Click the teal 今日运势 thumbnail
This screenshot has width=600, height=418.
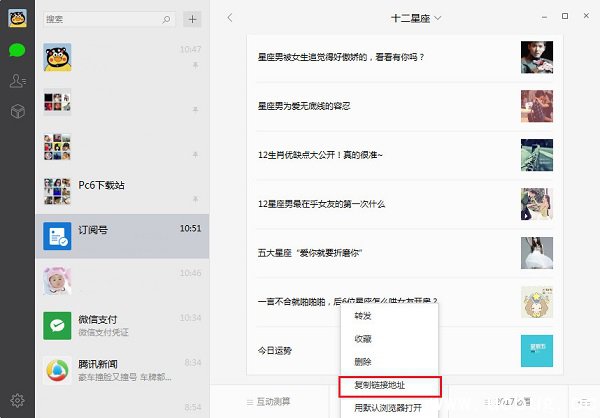(537, 351)
